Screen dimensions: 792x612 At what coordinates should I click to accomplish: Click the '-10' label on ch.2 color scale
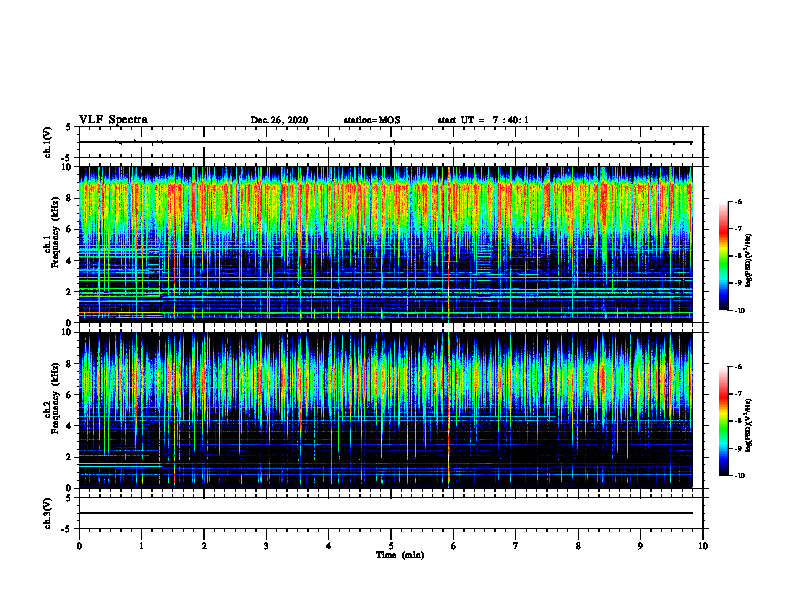[x=738, y=475]
